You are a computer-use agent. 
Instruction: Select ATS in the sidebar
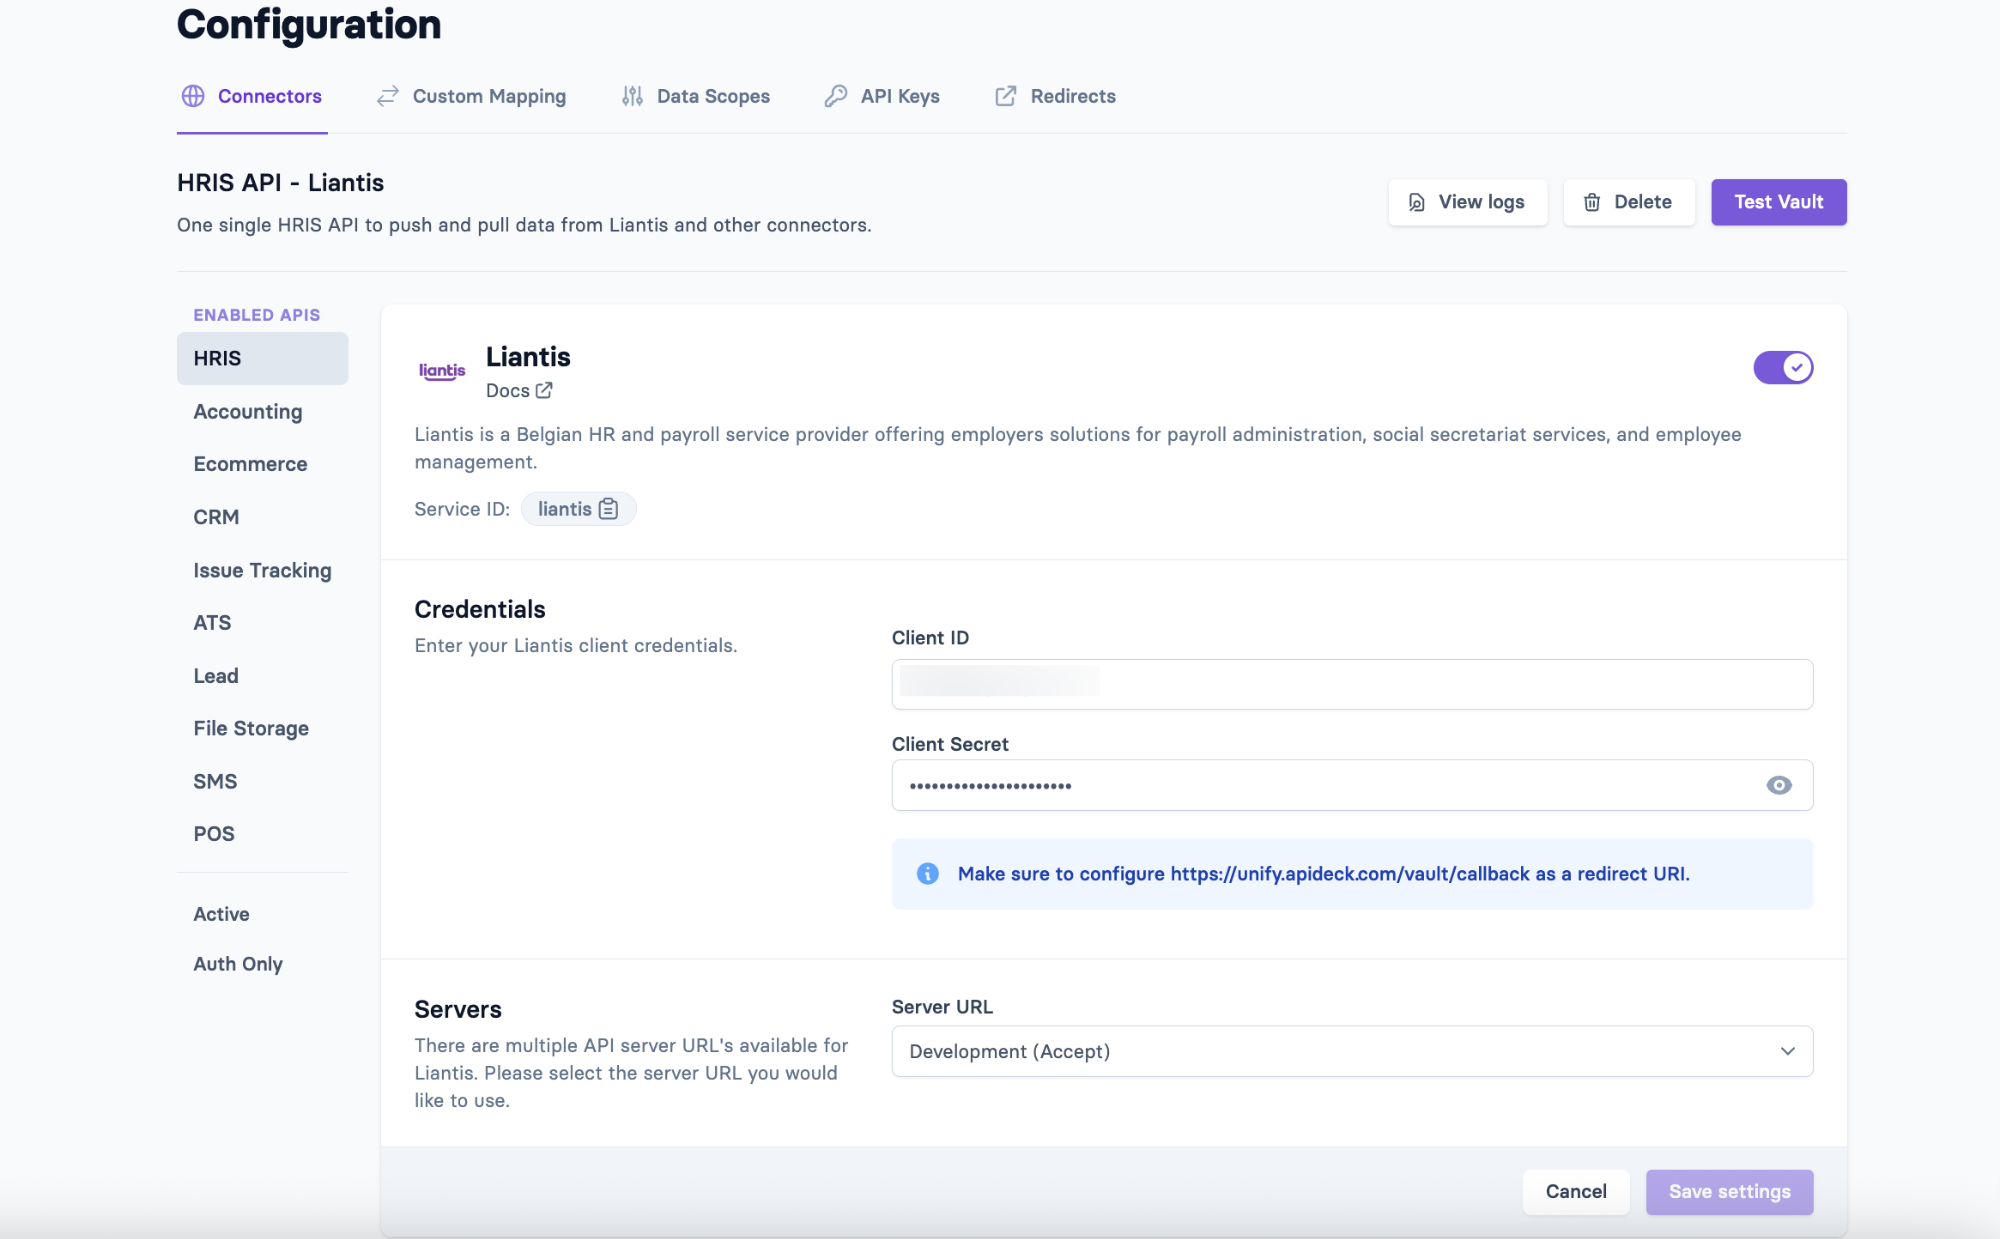[212, 622]
